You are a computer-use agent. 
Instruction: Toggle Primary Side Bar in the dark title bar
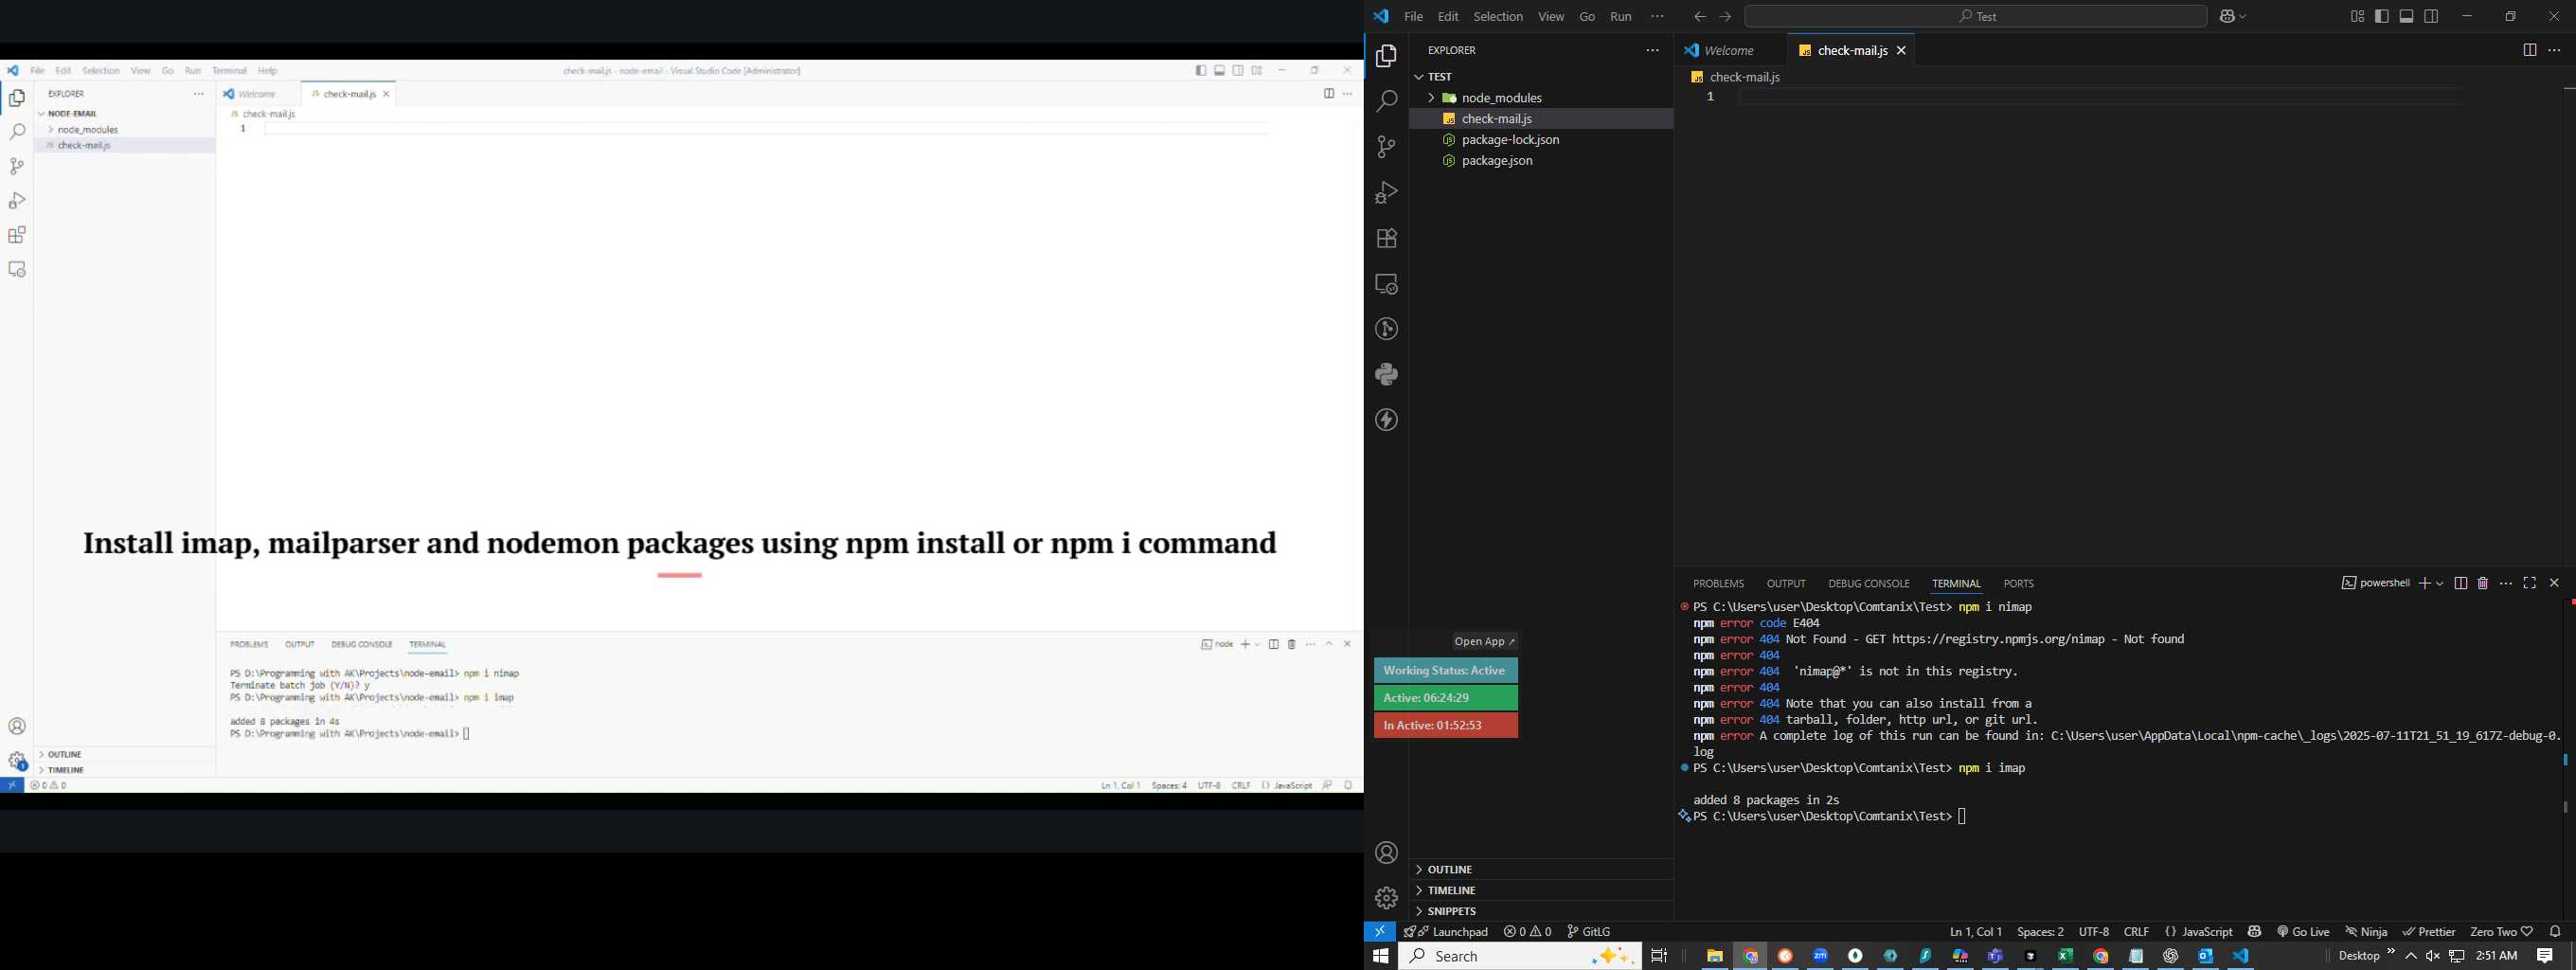tap(2382, 16)
